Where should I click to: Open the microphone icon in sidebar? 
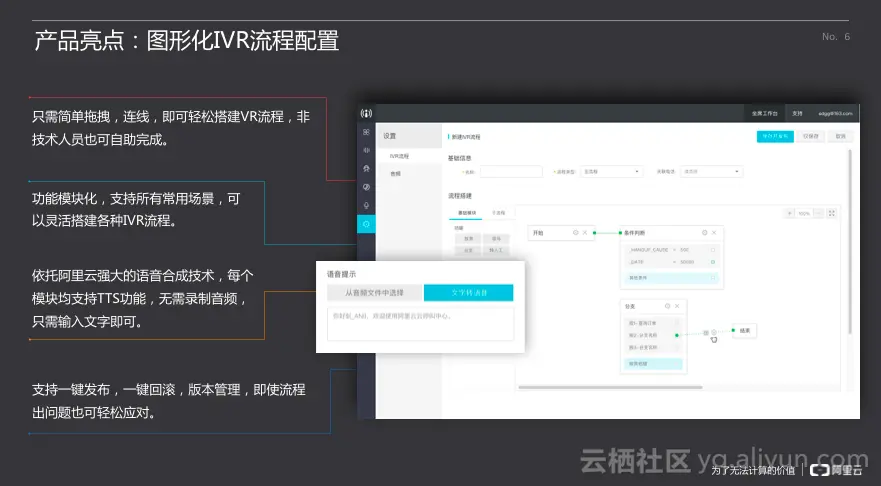tap(366, 206)
